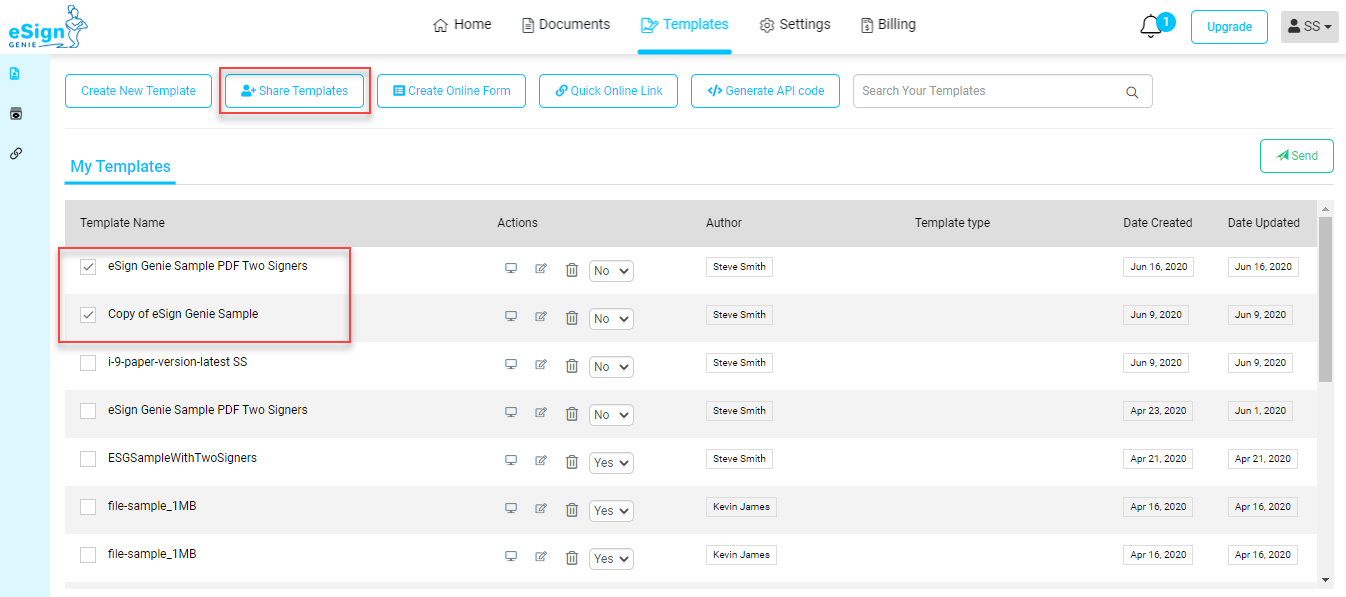Check the i-9-paper-version-latest SS checkbox
The image size is (1346, 597).
click(88, 363)
